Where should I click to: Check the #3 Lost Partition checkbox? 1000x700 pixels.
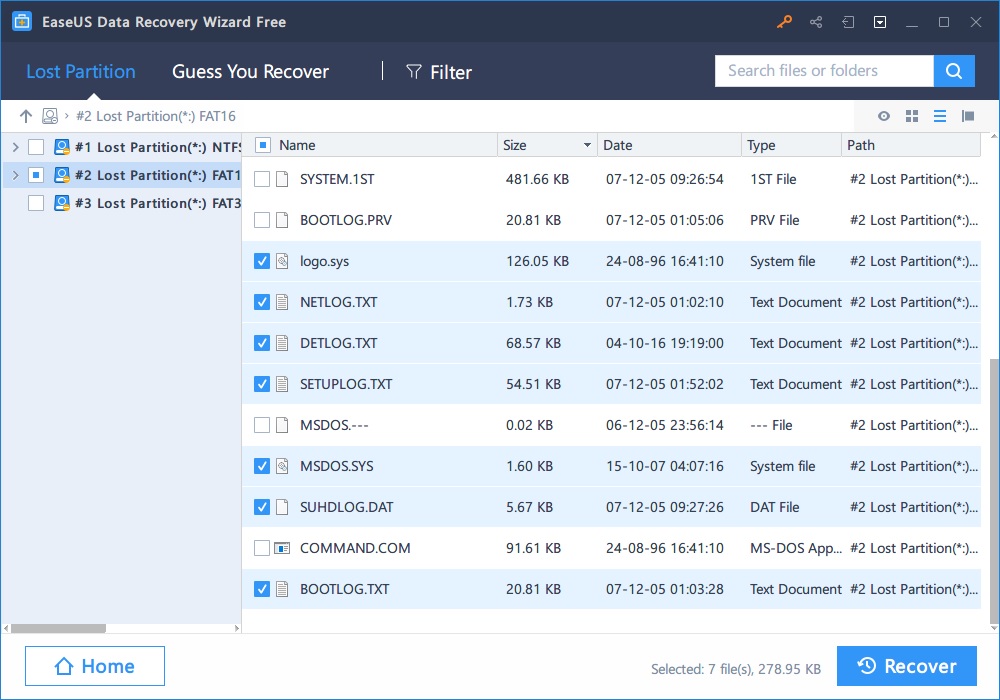(36, 203)
